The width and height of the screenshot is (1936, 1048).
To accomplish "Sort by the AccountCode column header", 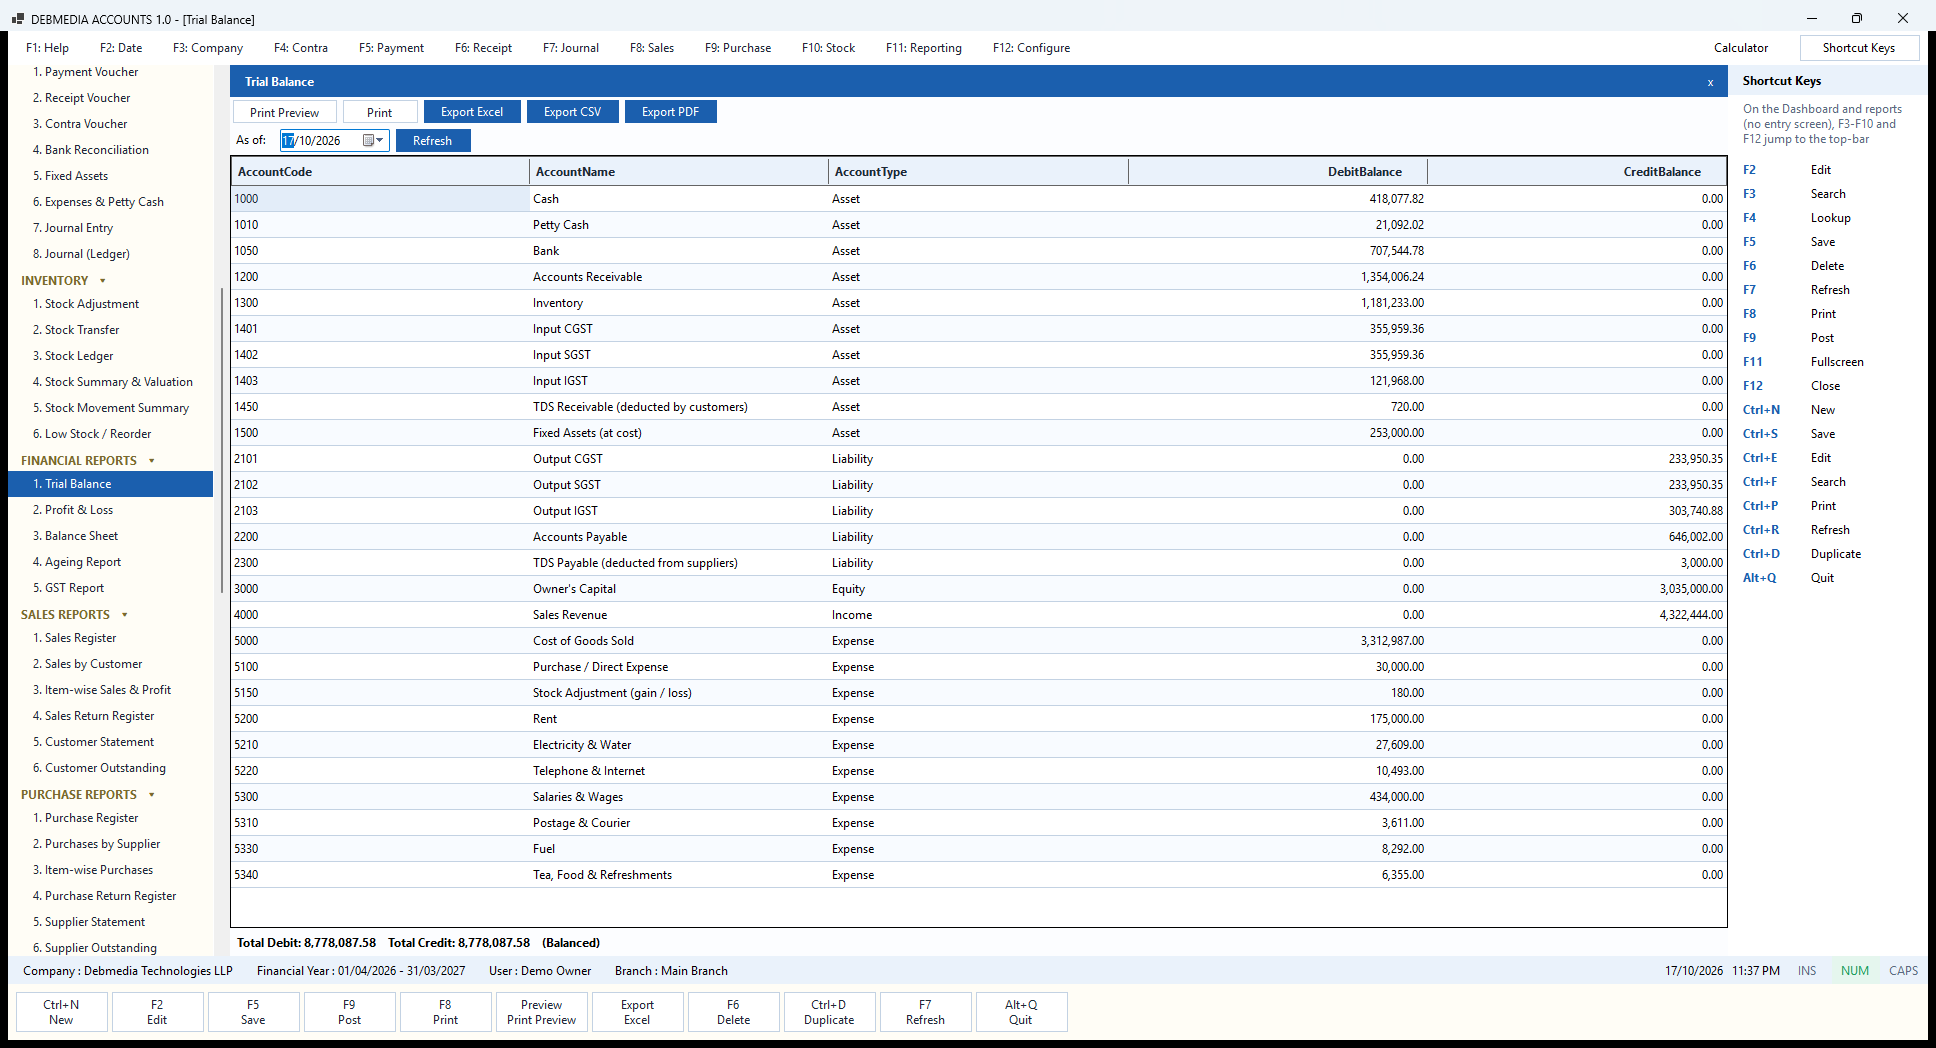I will [x=380, y=172].
